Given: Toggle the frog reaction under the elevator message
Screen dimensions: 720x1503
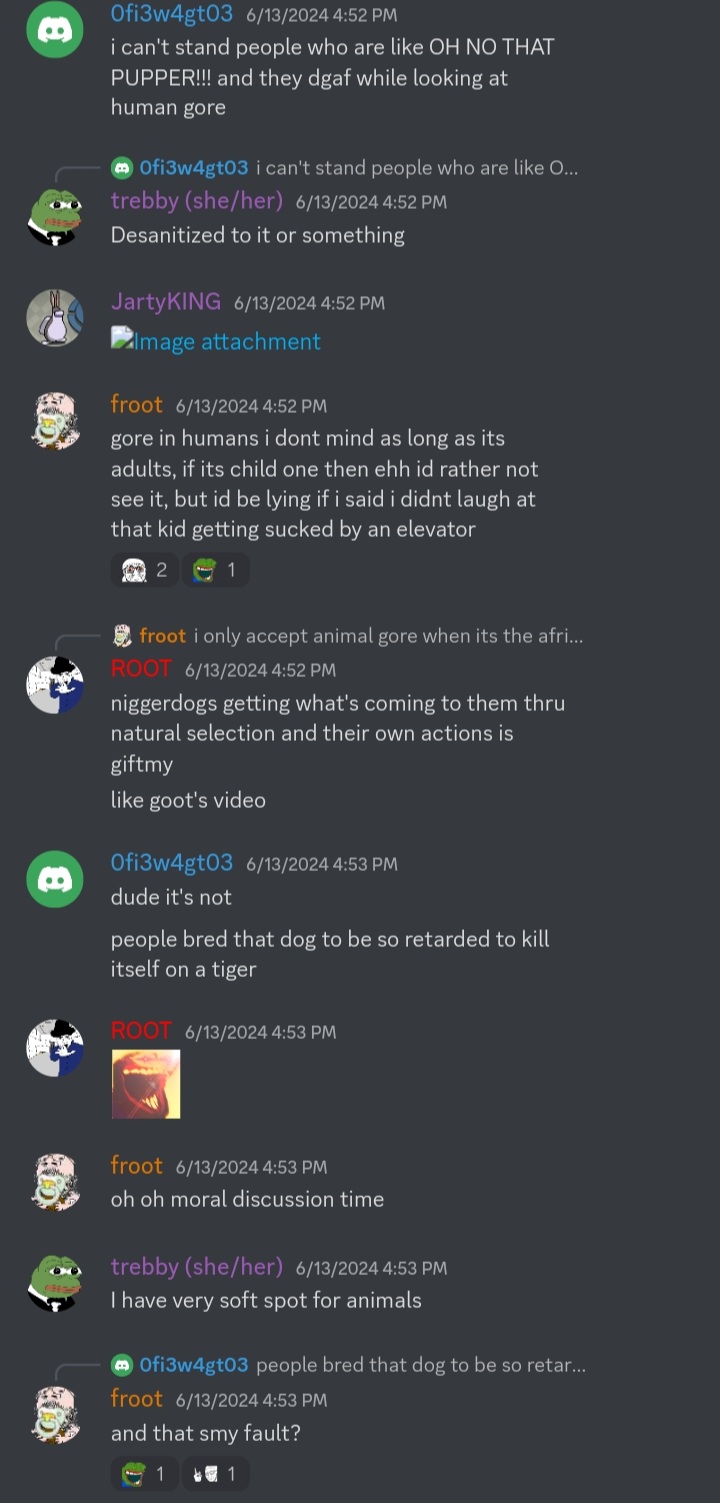Looking at the screenshot, I should (215, 570).
